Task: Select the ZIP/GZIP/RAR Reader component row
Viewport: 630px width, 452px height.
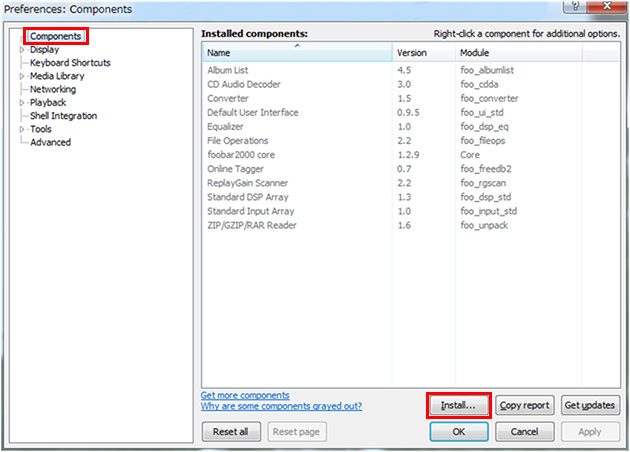Action: (251, 225)
